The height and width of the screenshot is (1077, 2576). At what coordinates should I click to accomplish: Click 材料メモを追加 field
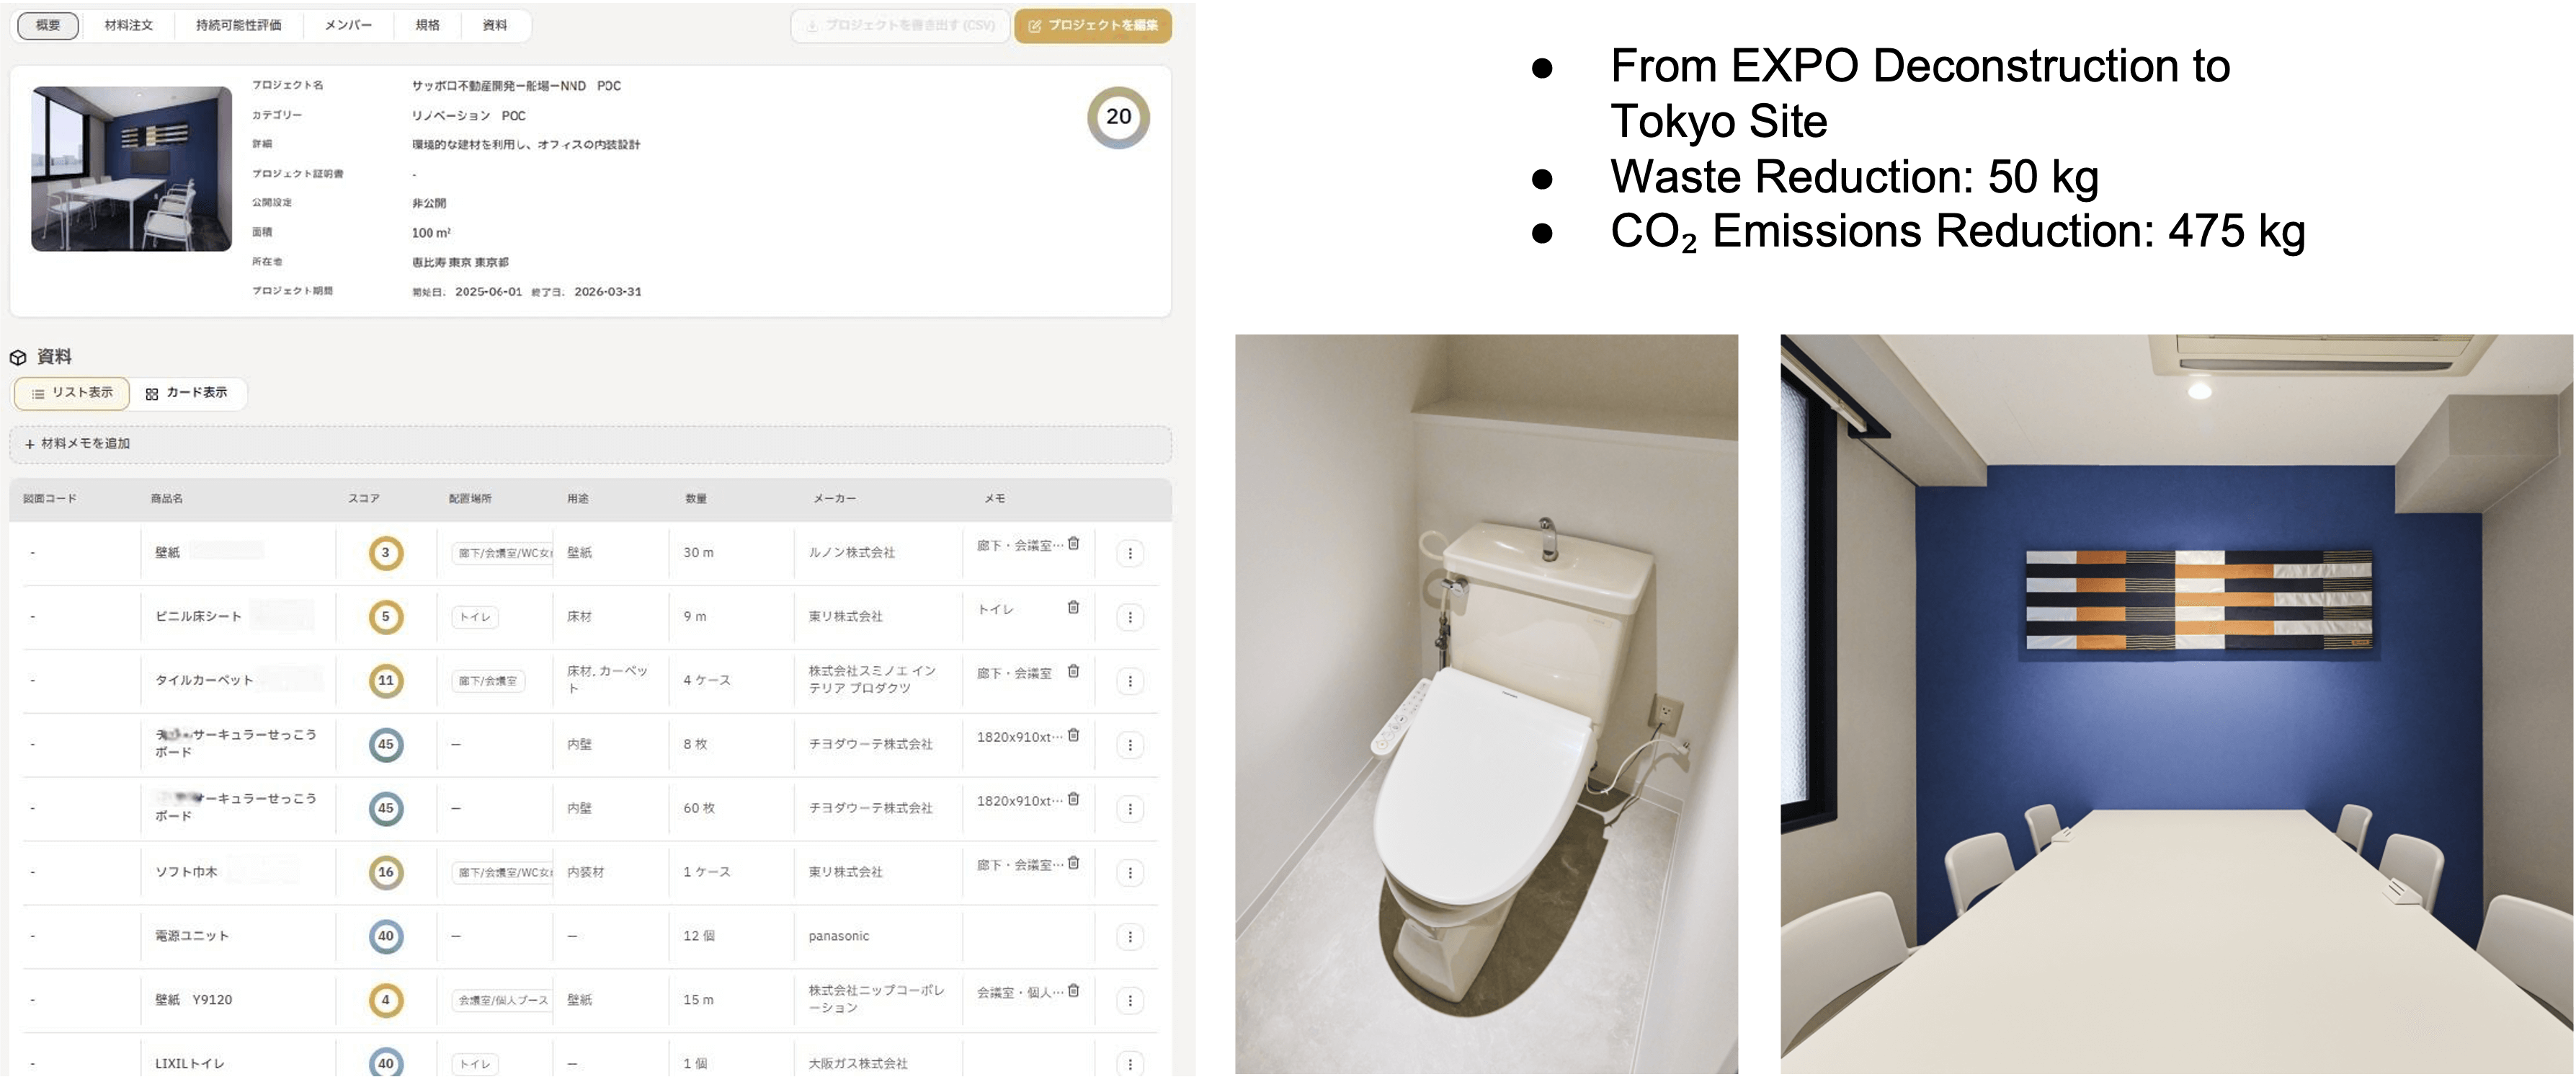(590, 444)
